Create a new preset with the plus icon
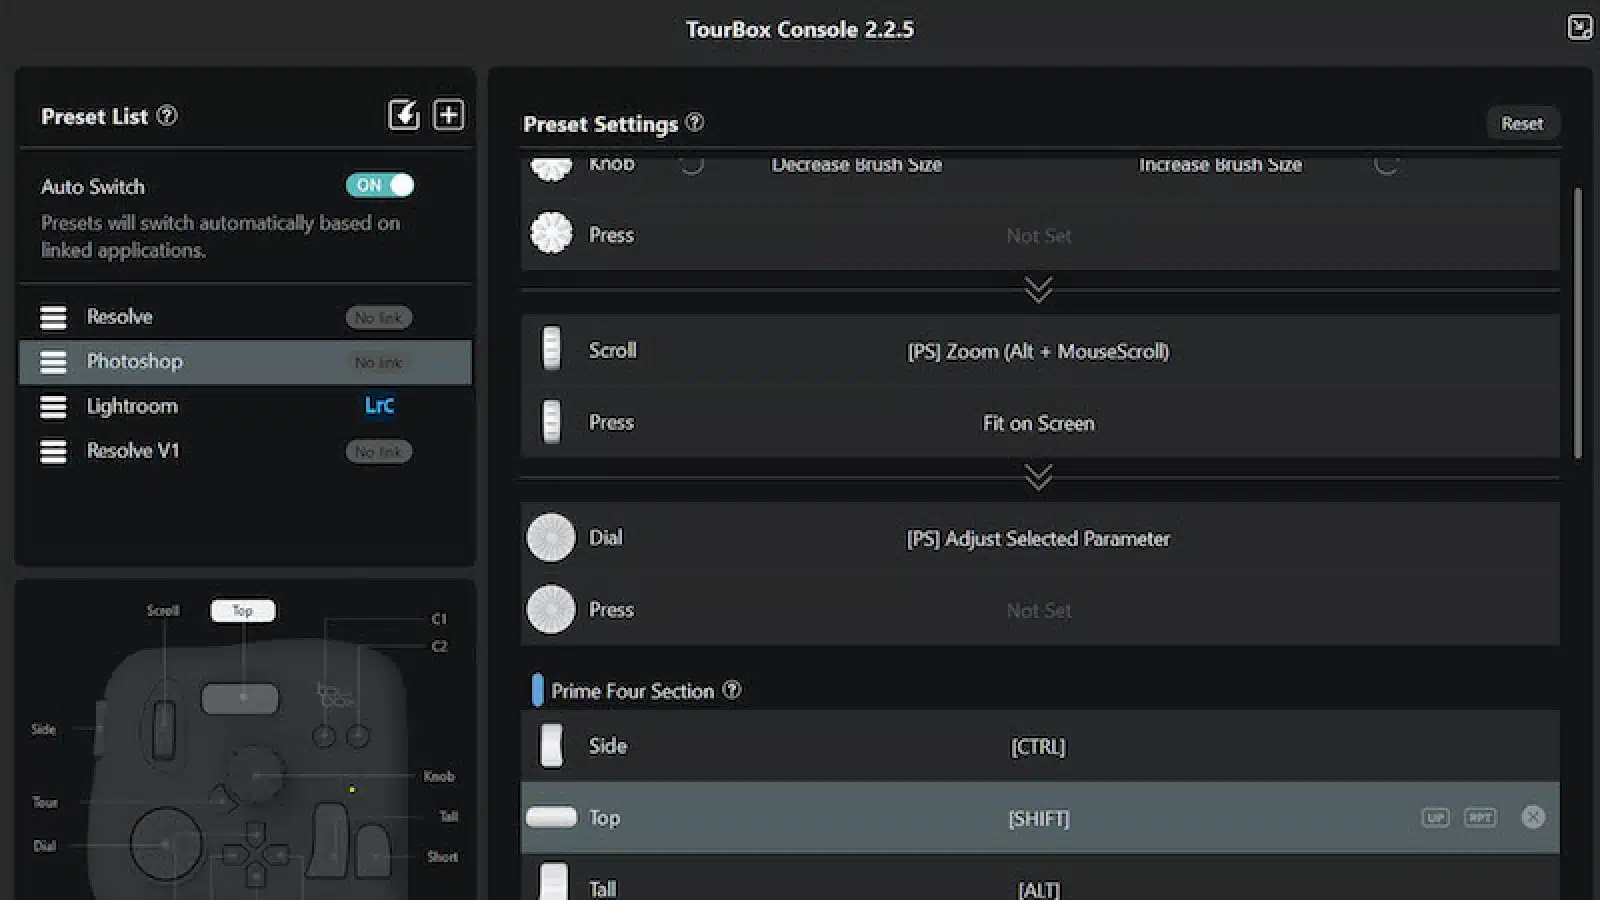Image resolution: width=1600 pixels, height=900 pixels. click(x=449, y=114)
